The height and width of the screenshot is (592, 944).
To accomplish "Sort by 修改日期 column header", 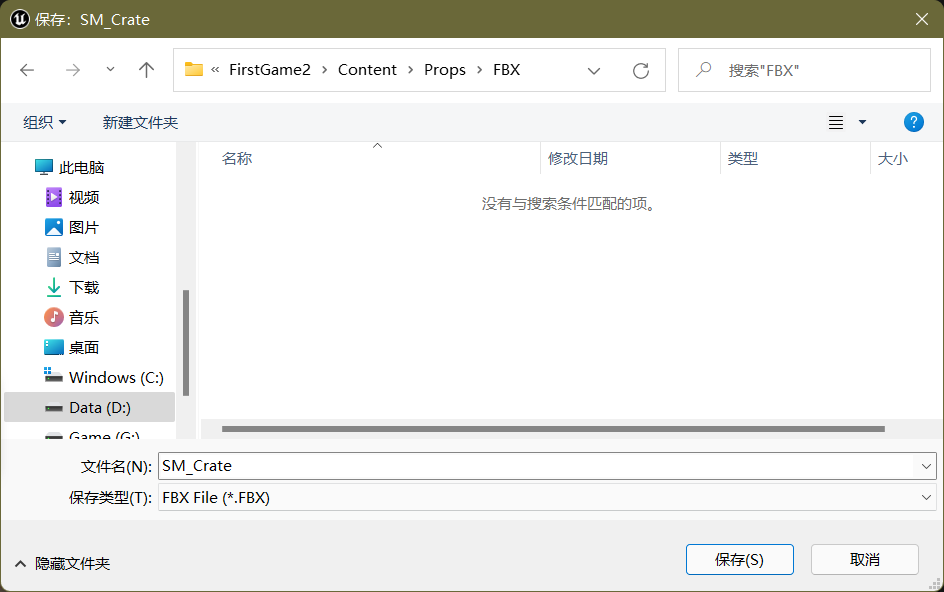I will tap(578, 158).
